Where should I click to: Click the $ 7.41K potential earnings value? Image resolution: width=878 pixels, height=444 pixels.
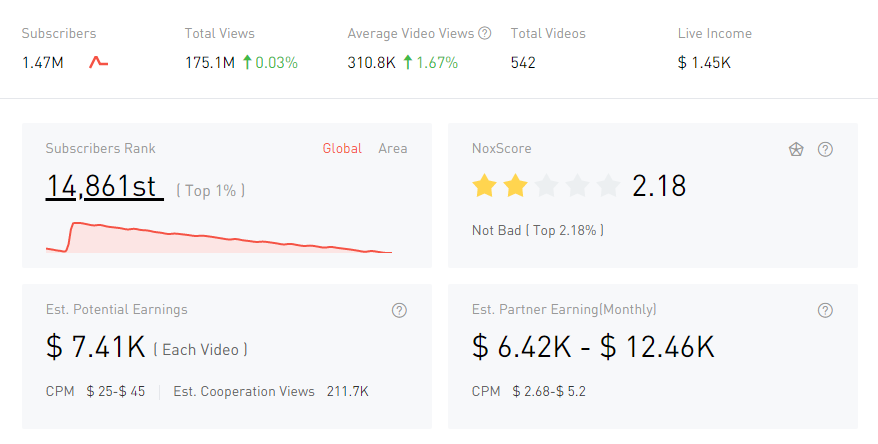96,347
